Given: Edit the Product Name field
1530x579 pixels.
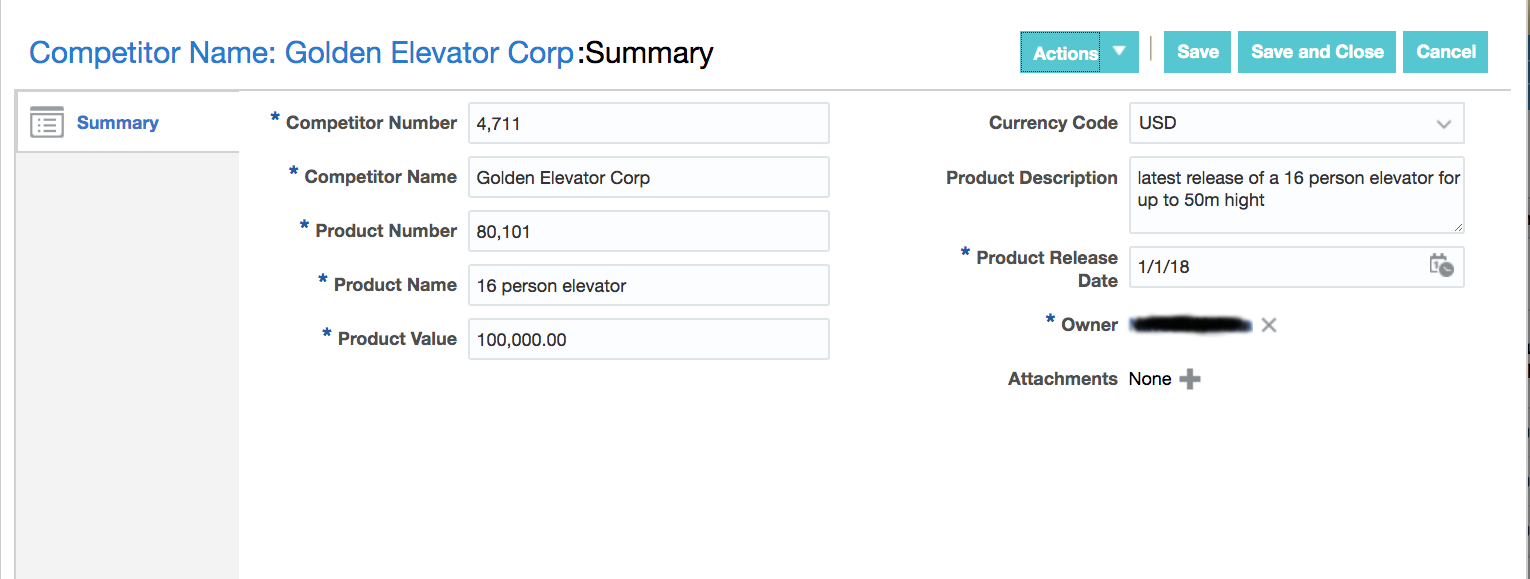Looking at the screenshot, I should [x=648, y=286].
